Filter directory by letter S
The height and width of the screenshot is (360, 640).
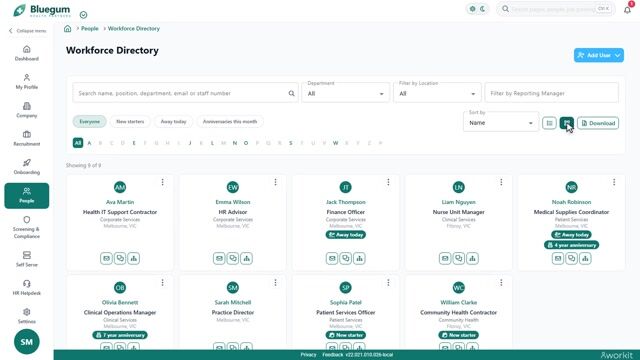pyautogui.click(x=291, y=143)
